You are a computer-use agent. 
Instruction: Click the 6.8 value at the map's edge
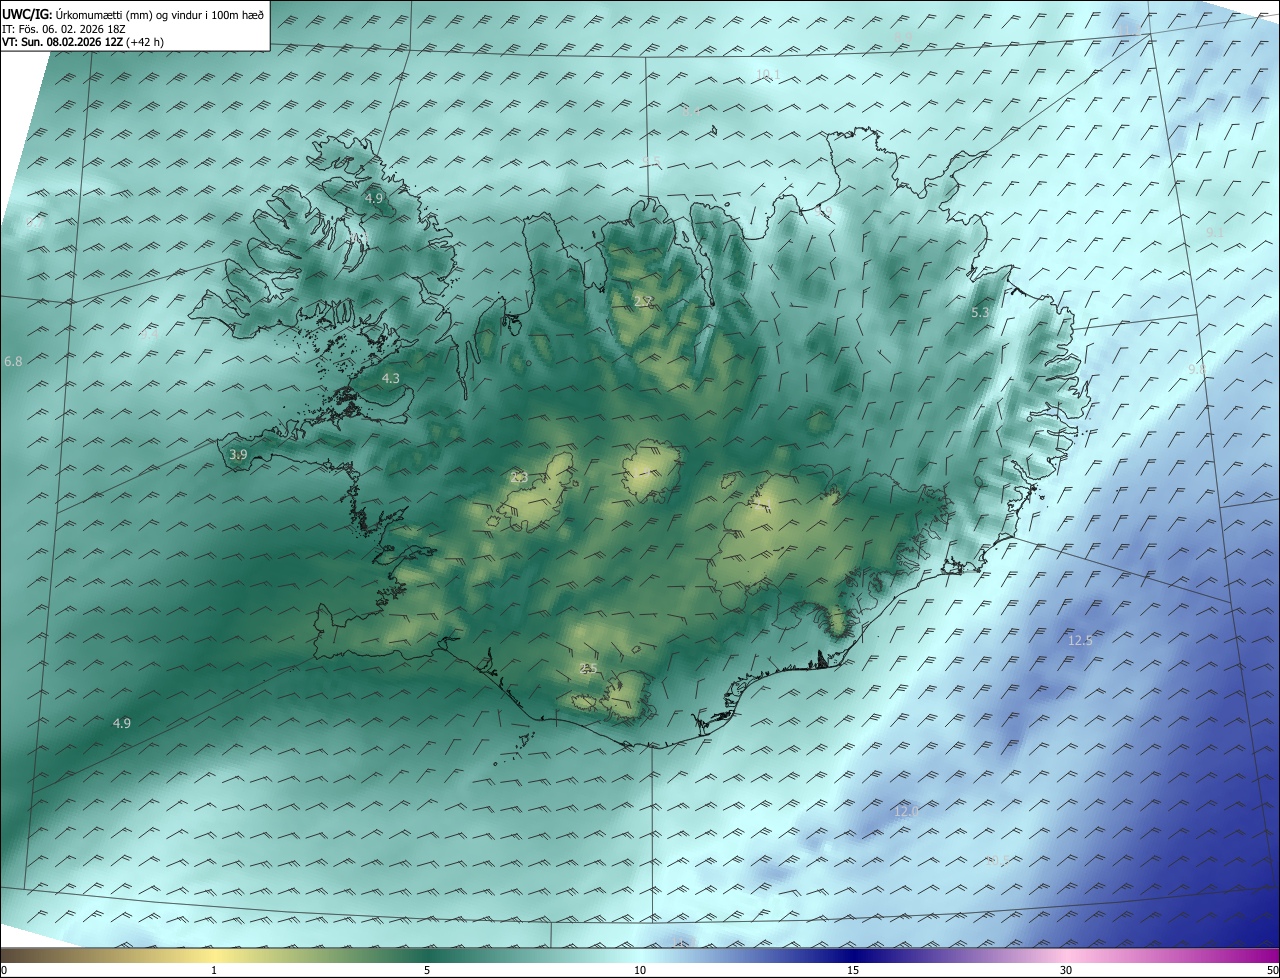pyautogui.click(x=13, y=360)
